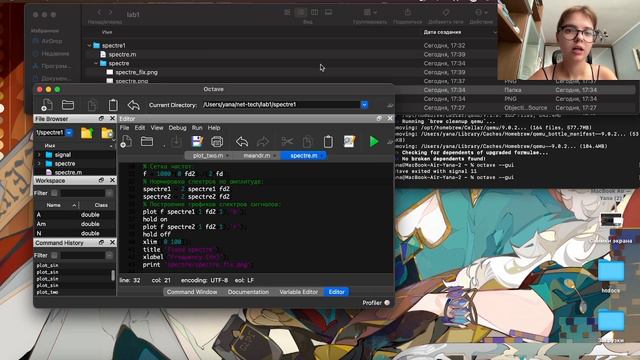
Task: Click the Current Directory path field
Action: click(x=281, y=104)
